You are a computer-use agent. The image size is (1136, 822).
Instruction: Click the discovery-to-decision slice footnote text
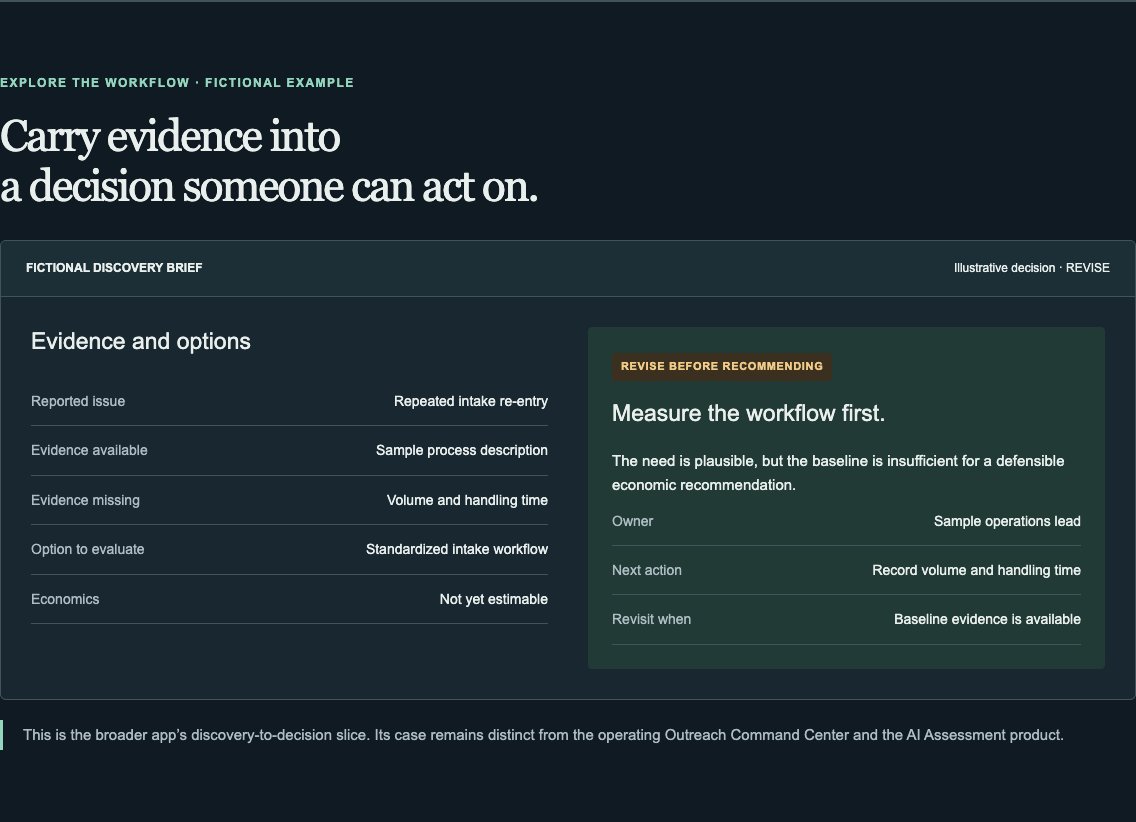pyautogui.click(x=543, y=735)
